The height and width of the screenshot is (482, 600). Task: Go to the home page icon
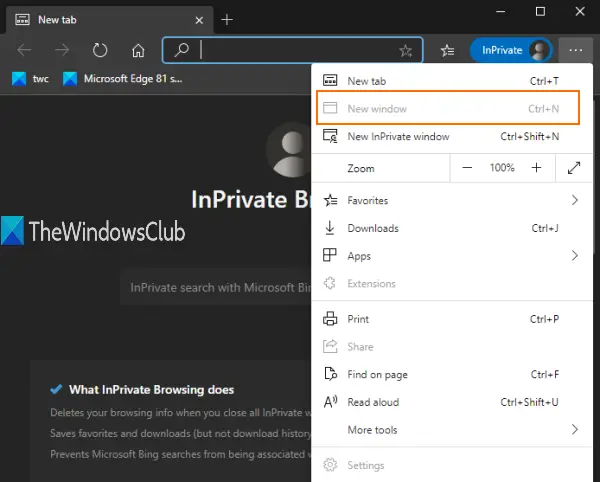(138, 50)
